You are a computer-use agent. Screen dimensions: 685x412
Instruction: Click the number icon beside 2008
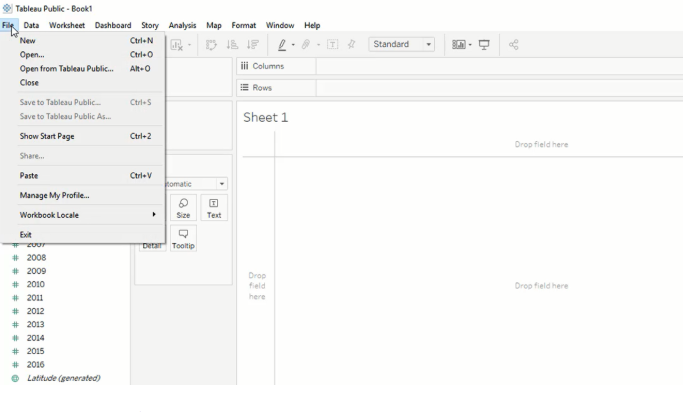(15, 258)
